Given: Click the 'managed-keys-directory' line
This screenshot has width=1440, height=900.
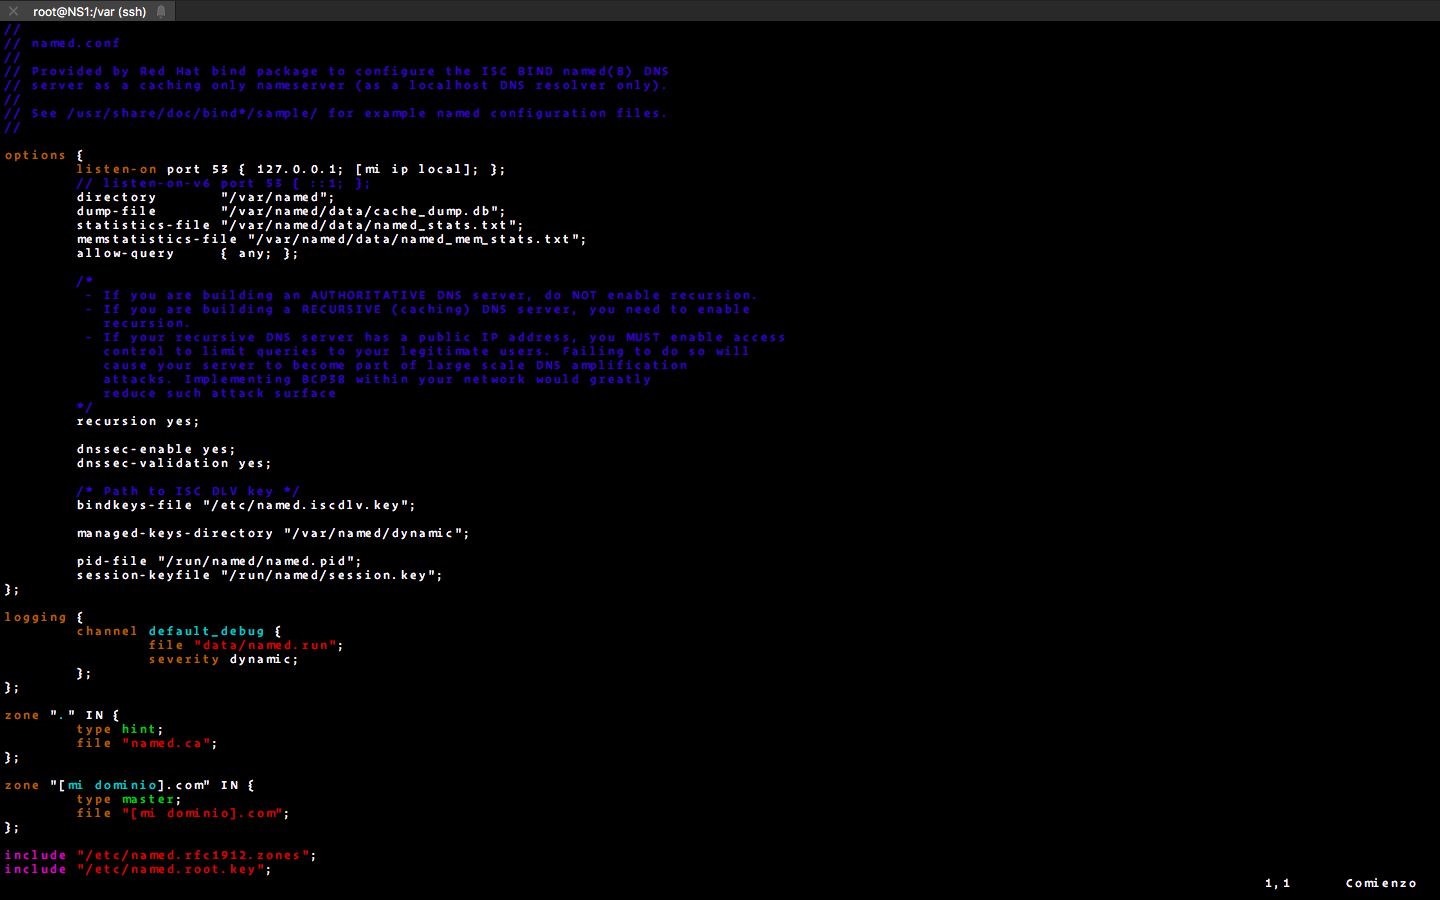Looking at the screenshot, I should (273, 533).
